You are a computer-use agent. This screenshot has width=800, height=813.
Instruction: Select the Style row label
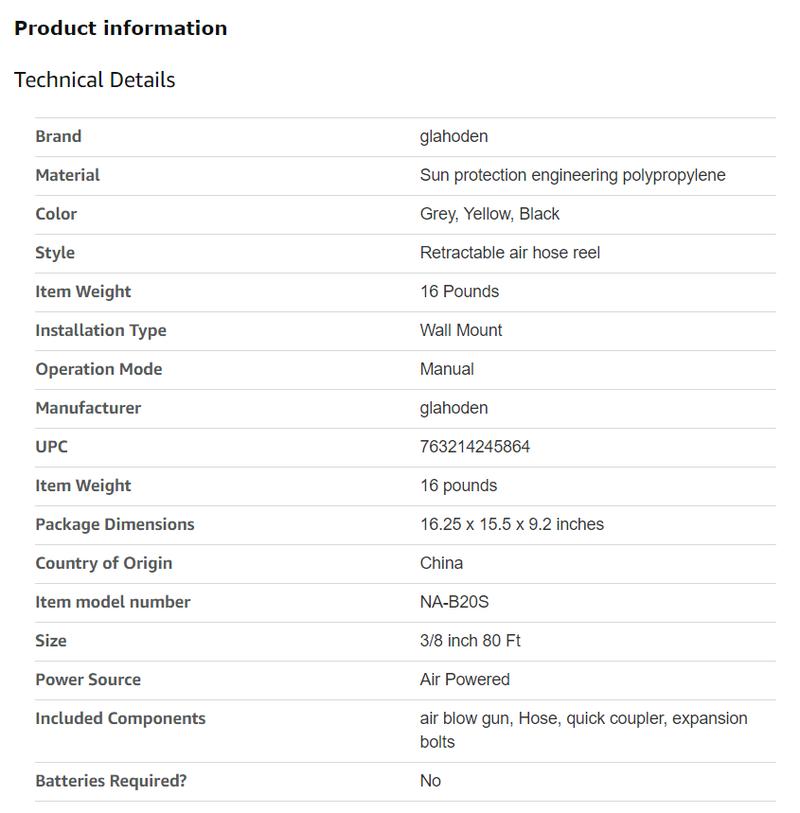[x=55, y=253]
